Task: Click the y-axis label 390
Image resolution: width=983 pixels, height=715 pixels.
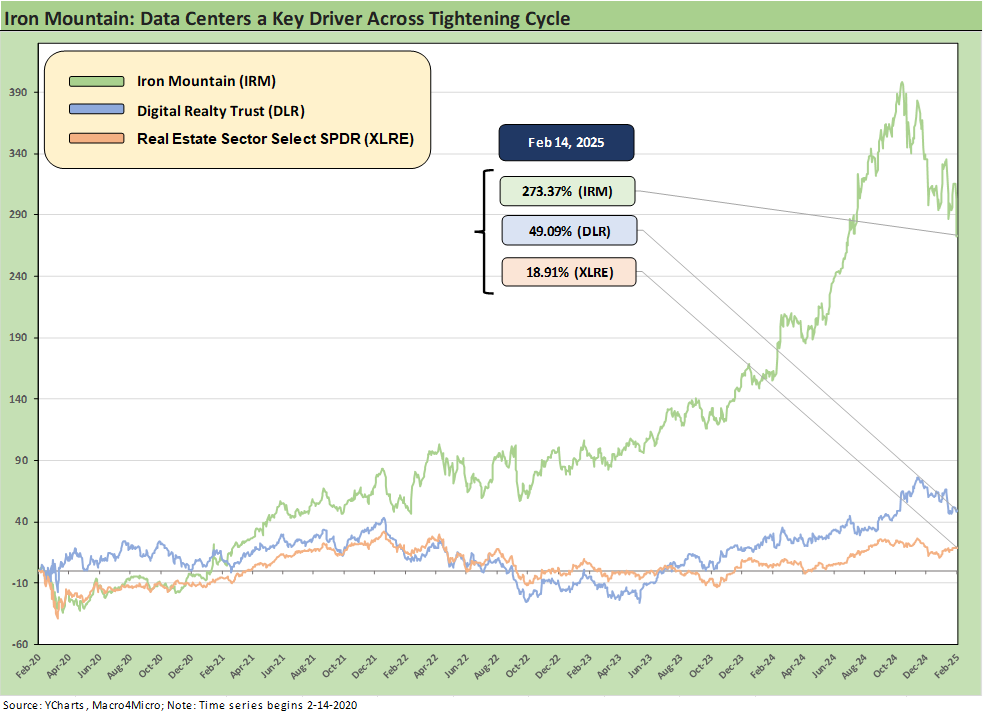Action: (x=19, y=92)
